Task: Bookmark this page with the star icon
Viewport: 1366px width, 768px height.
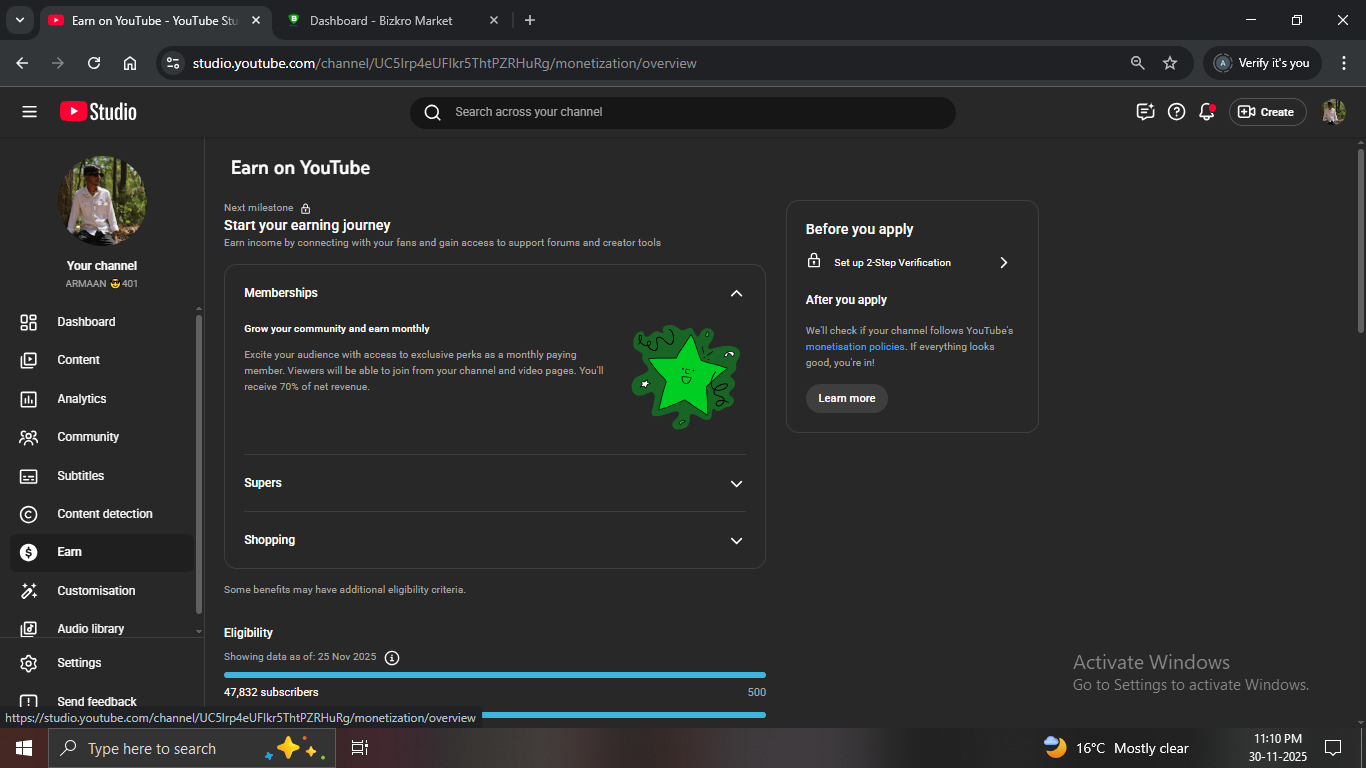Action: click(x=1170, y=63)
